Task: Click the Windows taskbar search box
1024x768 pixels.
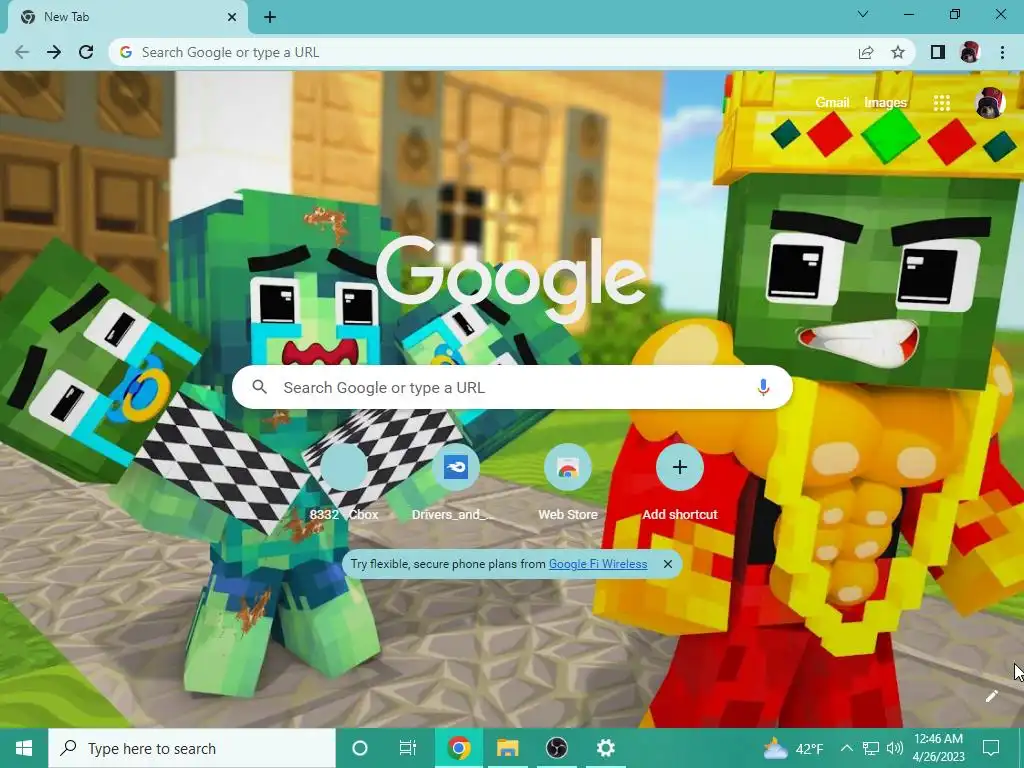Action: click(x=192, y=748)
